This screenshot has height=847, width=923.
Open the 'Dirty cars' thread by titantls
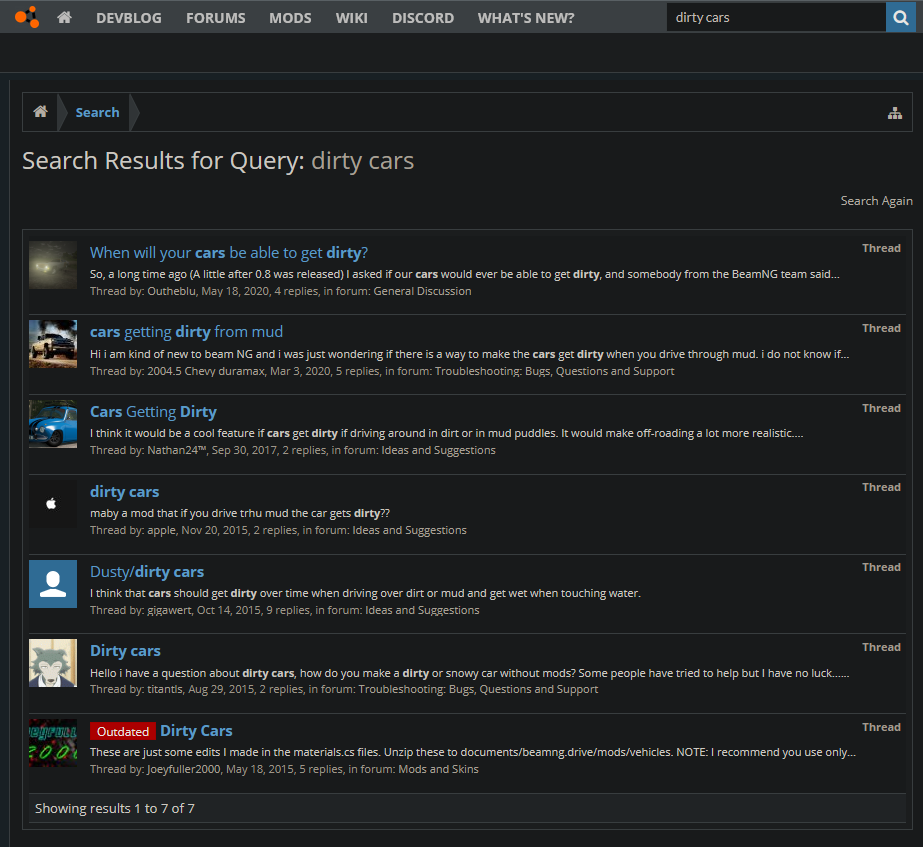[x=125, y=650]
